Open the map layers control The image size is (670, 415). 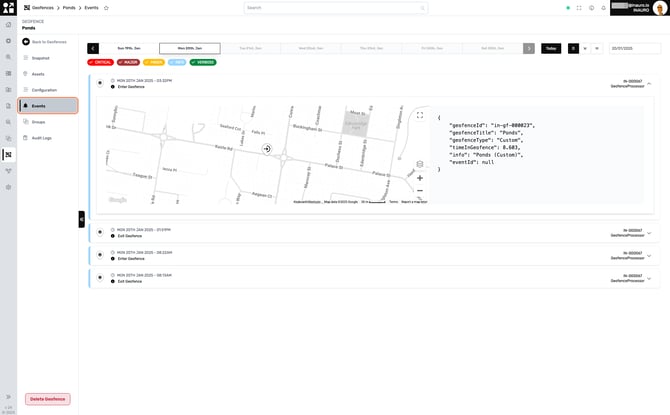[x=420, y=164]
